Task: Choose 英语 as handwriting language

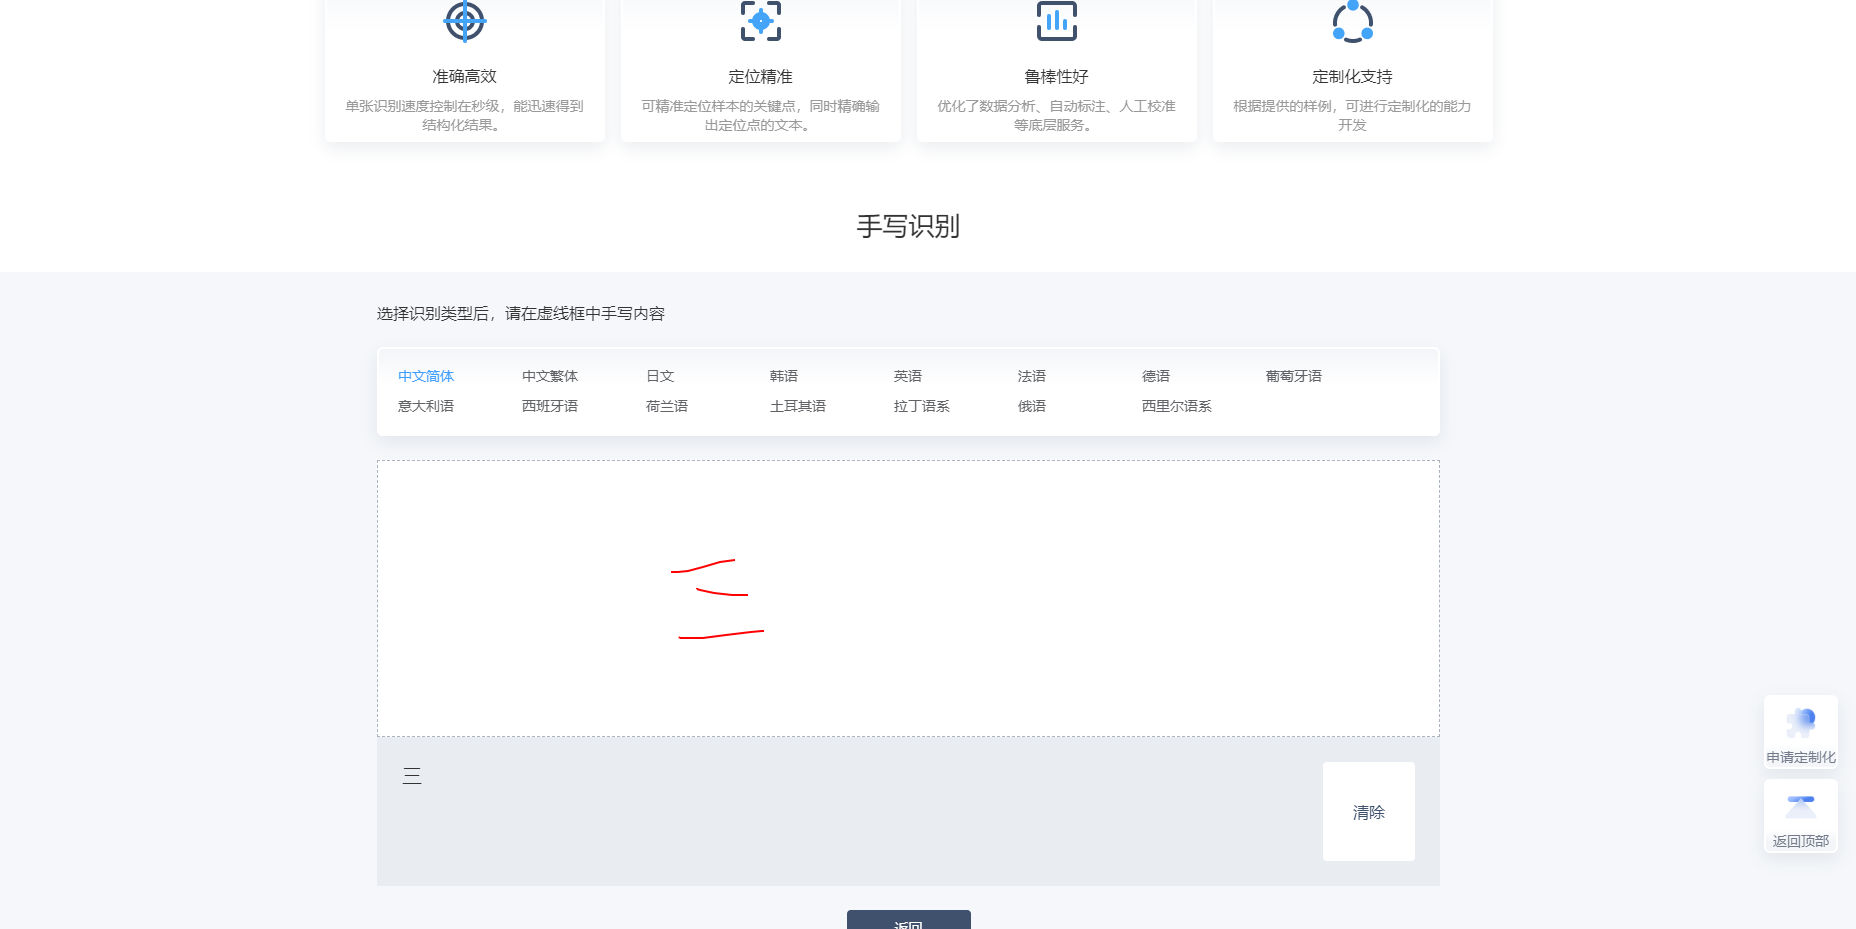Action: tap(908, 376)
